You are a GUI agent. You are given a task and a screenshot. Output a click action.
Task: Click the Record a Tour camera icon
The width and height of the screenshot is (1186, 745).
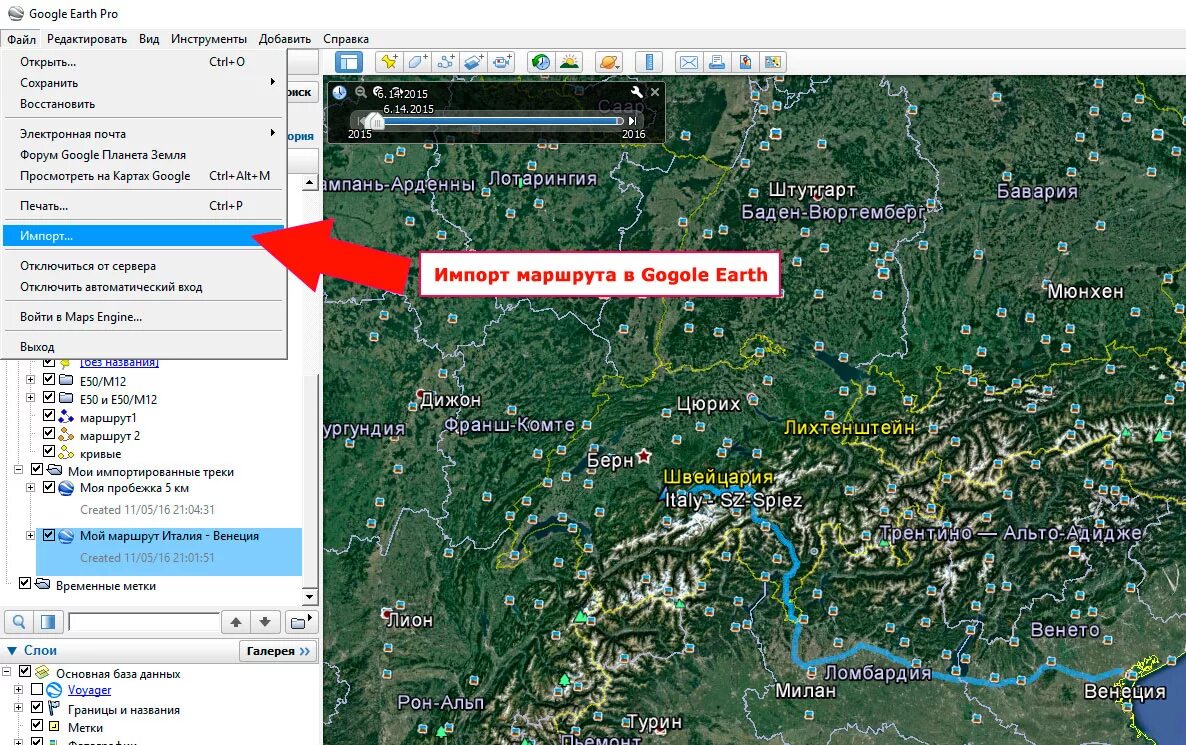tap(501, 62)
